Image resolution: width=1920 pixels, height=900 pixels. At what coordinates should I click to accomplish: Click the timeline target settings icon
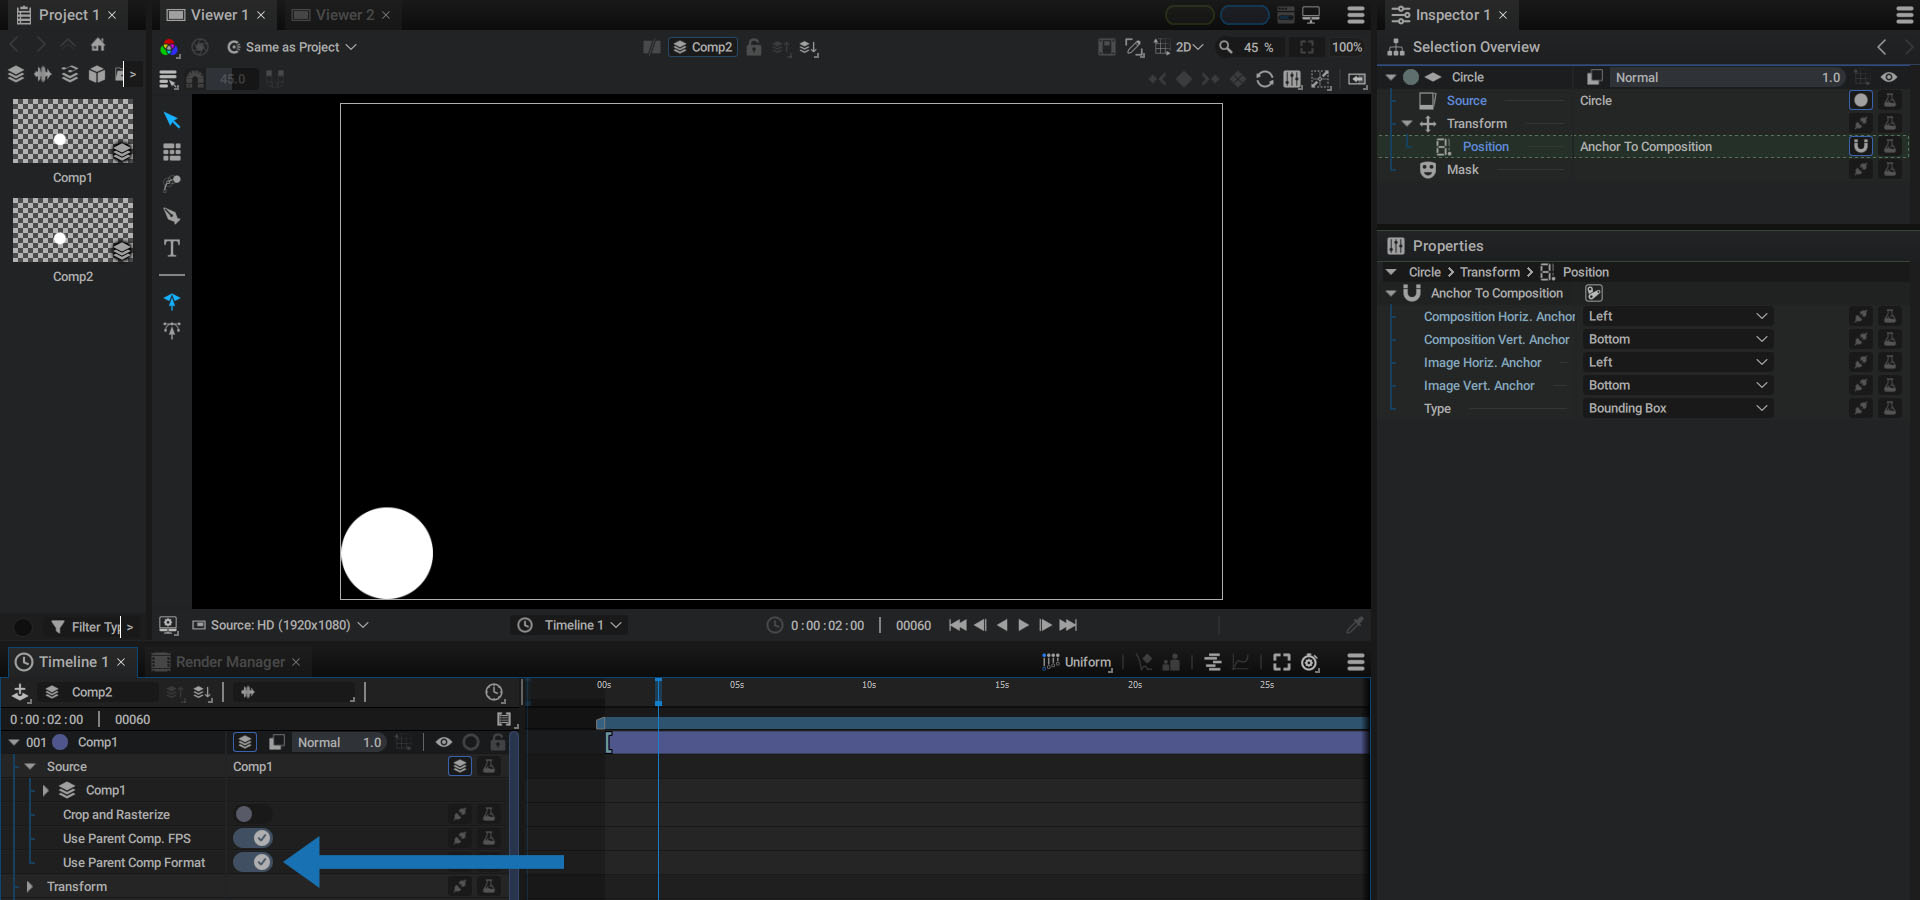[x=1310, y=662]
